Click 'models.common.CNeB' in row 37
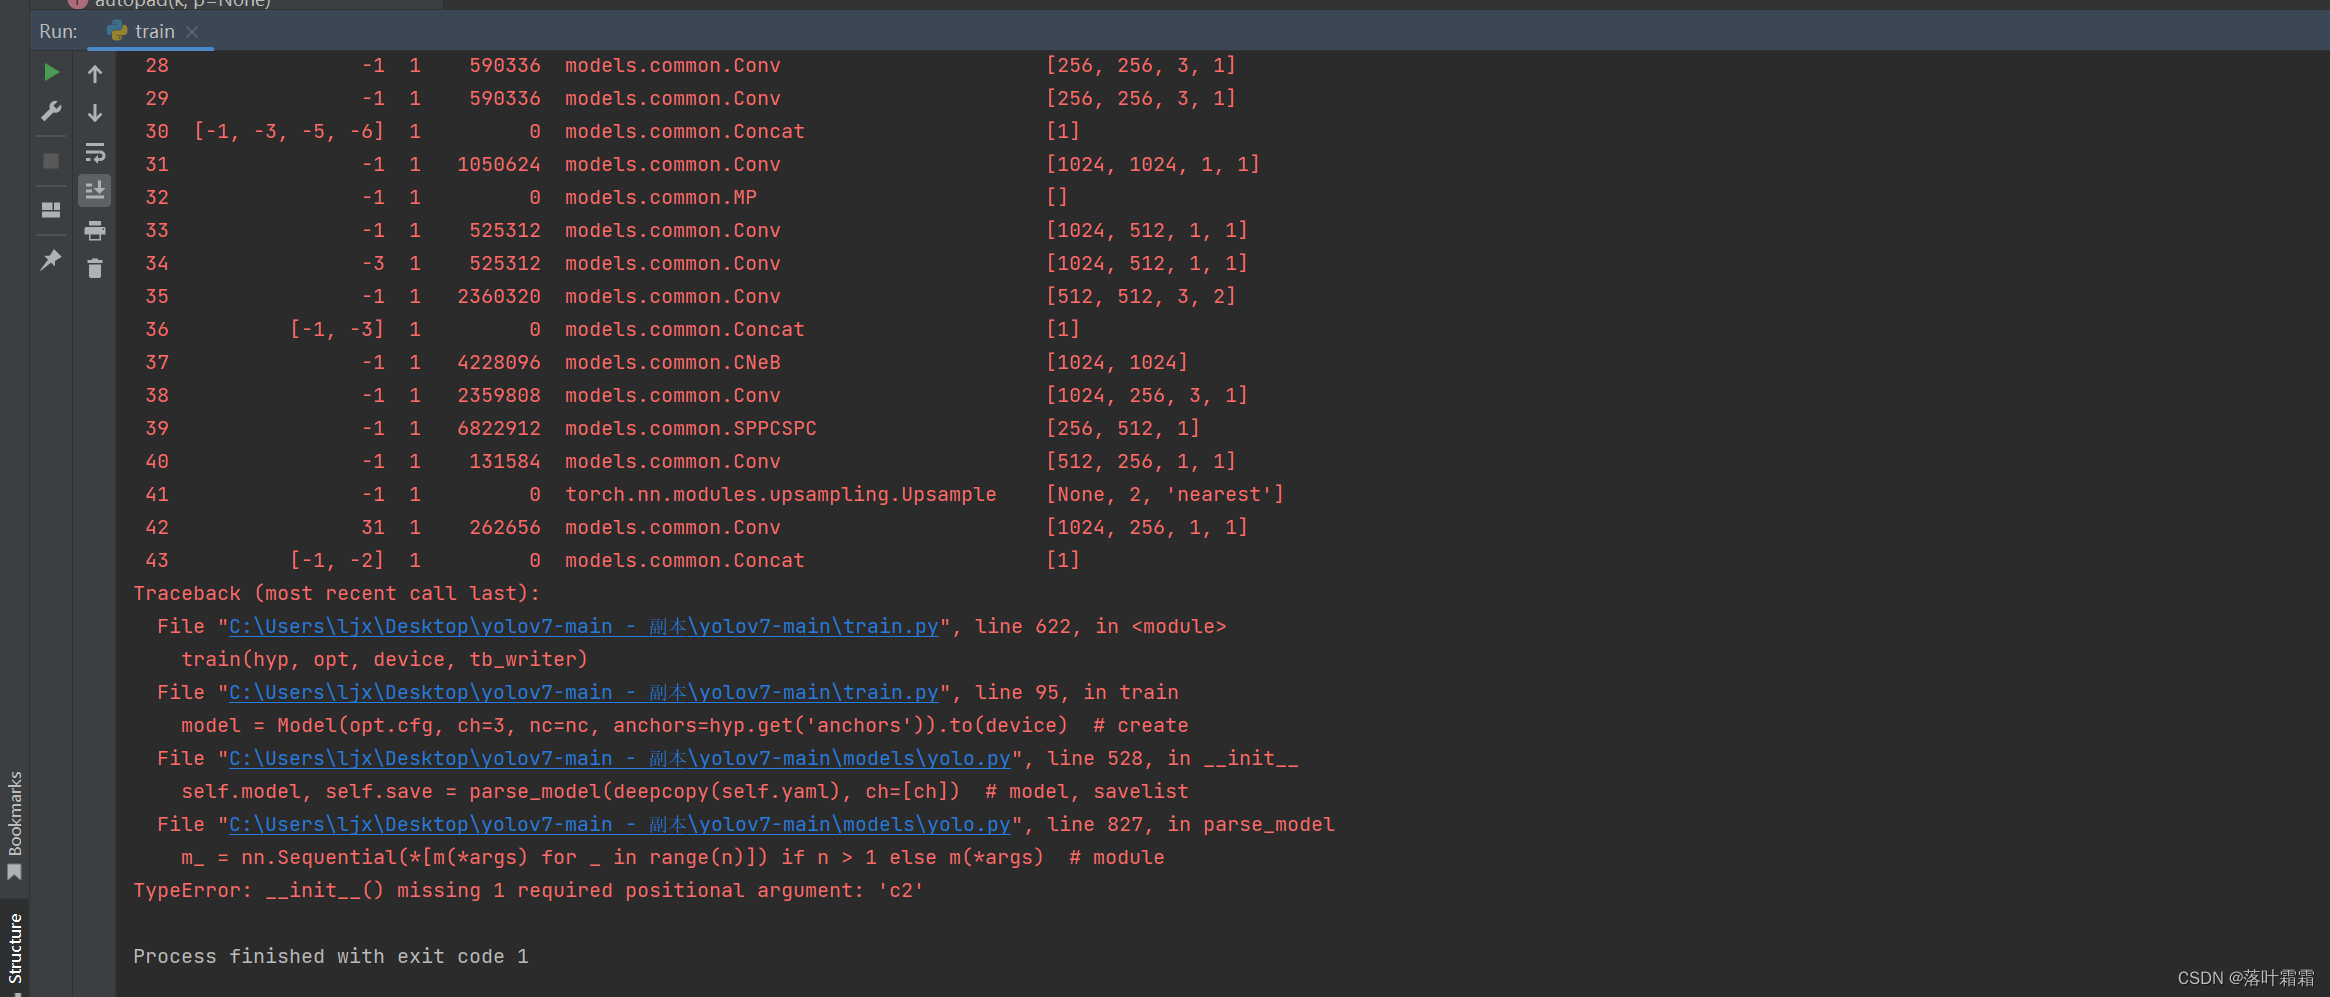The image size is (2330, 997). pos(673,362)
